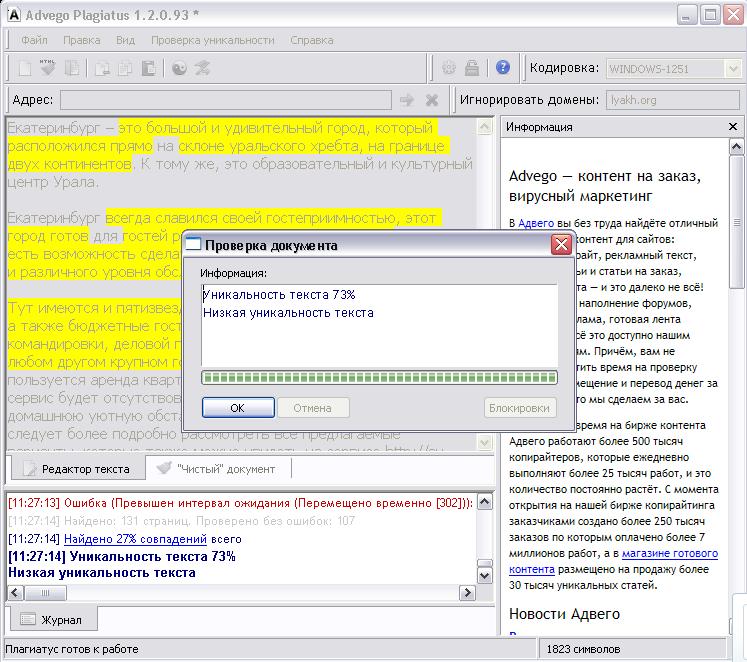Image resolution: width=747 pixels, height=662 pixels.
Task: Select the Журнал tab
Action: (52, 620)
